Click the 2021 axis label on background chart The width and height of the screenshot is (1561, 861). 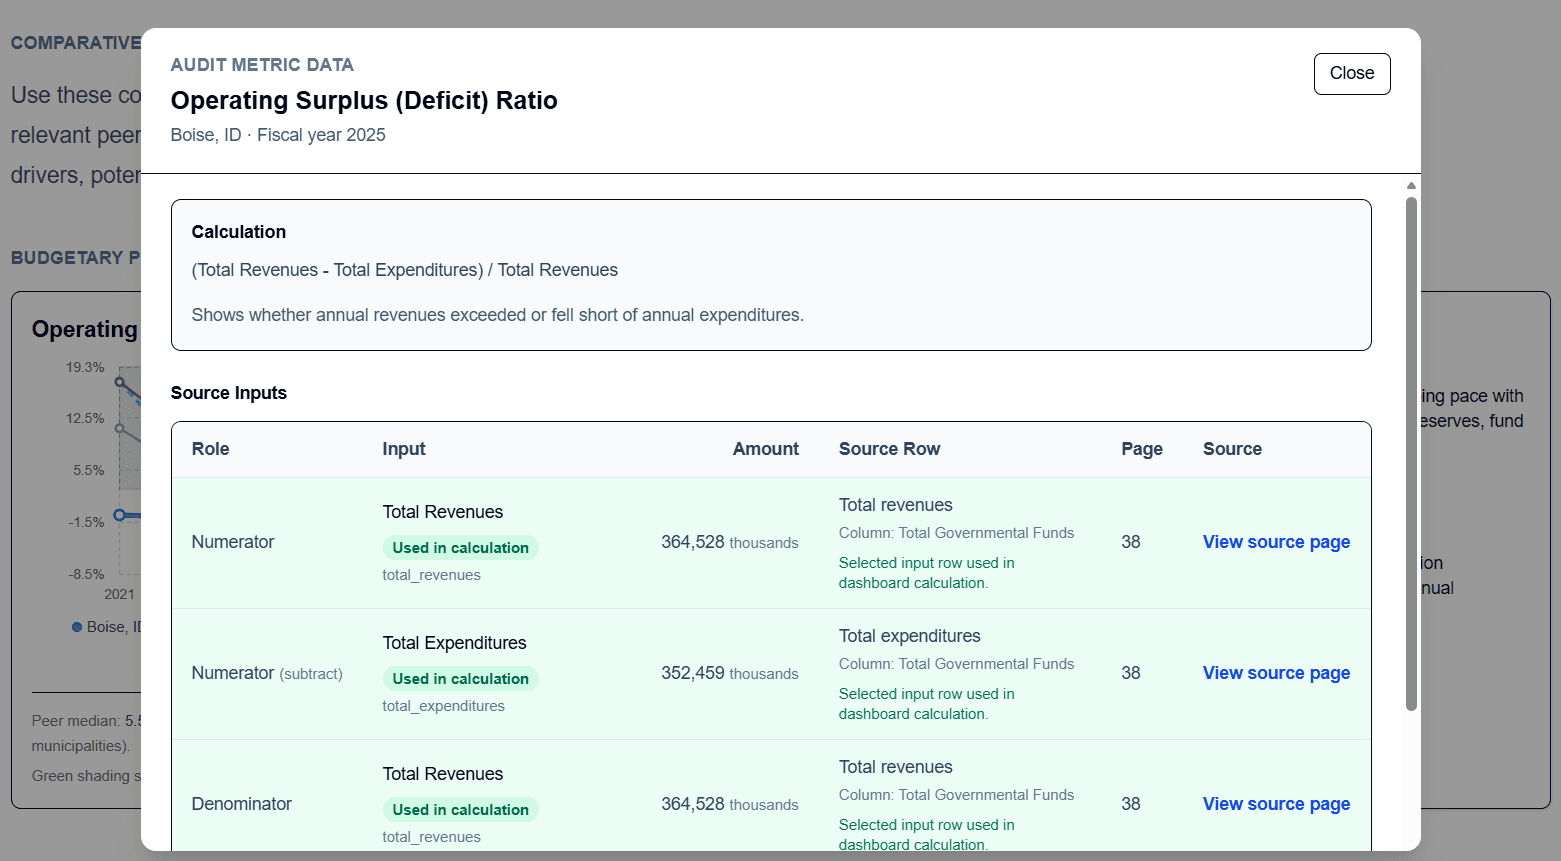119,594
